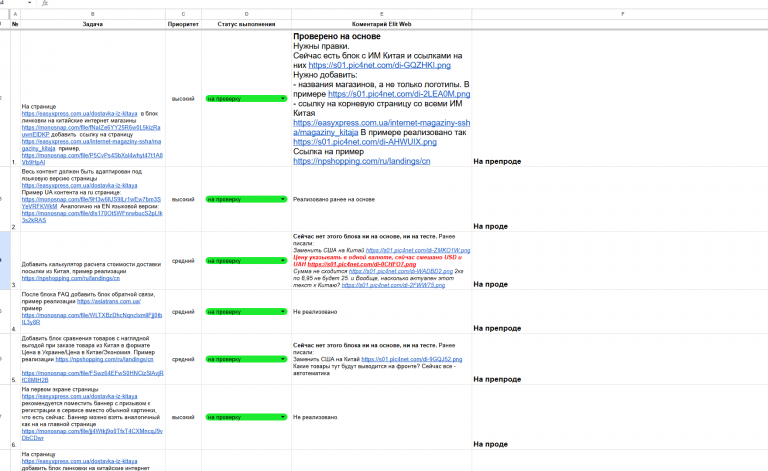Click 'Не реализовано.' comment in task 6 row
Image resolution: width=768 pixels, height=471 pixels.
pos(315,417)
